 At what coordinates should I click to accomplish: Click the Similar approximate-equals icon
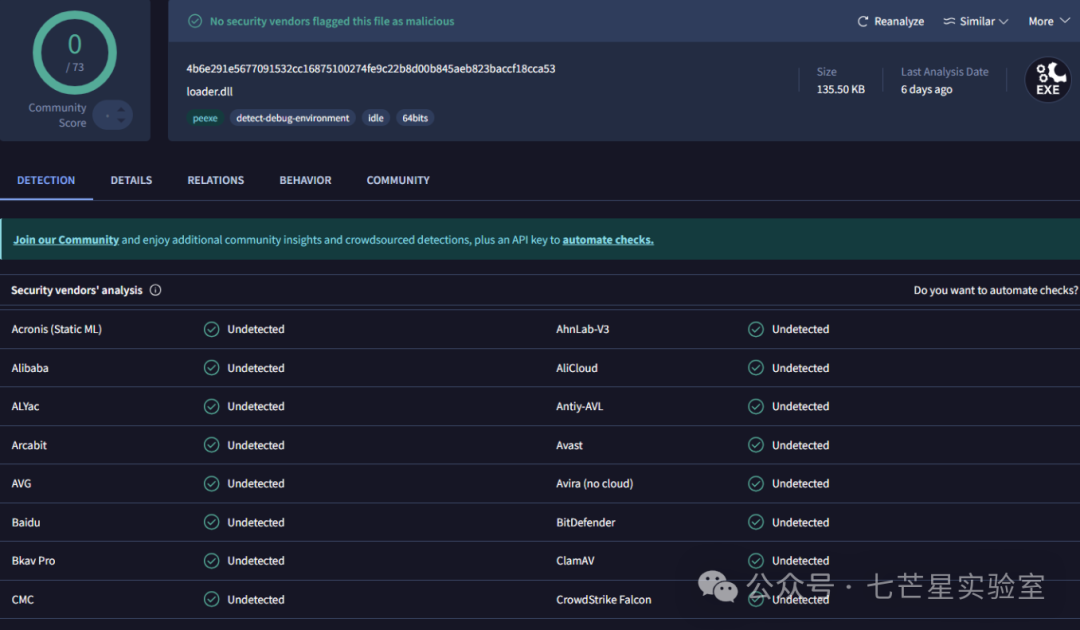[948, 21]
